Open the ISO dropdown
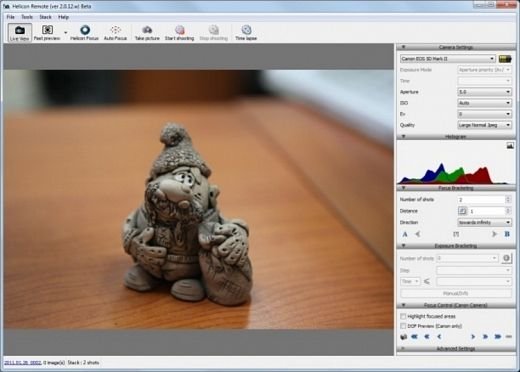 click(x=484, y=103)
